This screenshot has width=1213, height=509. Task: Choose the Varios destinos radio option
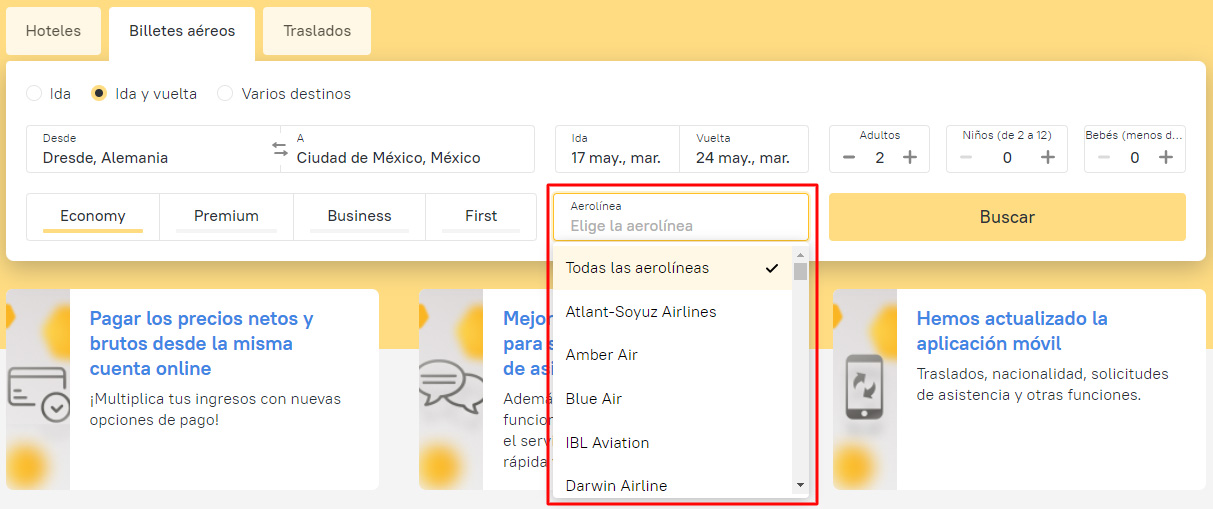coord(225,94)
